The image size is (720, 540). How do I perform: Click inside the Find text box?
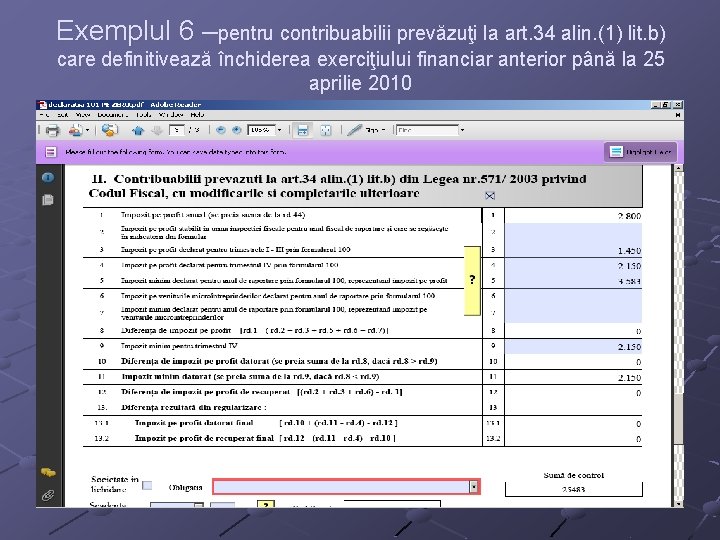click(427, 130)
